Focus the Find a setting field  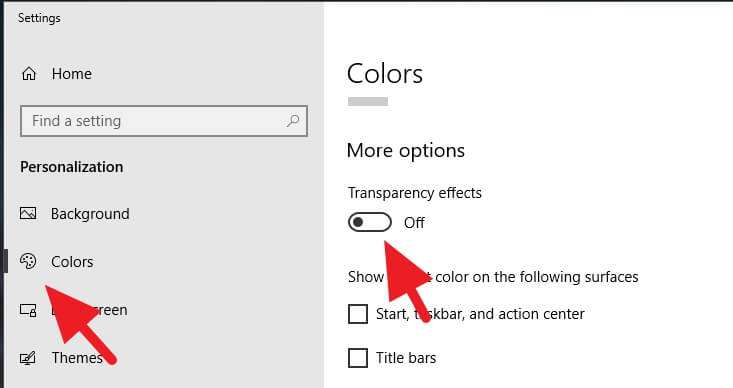164,121
